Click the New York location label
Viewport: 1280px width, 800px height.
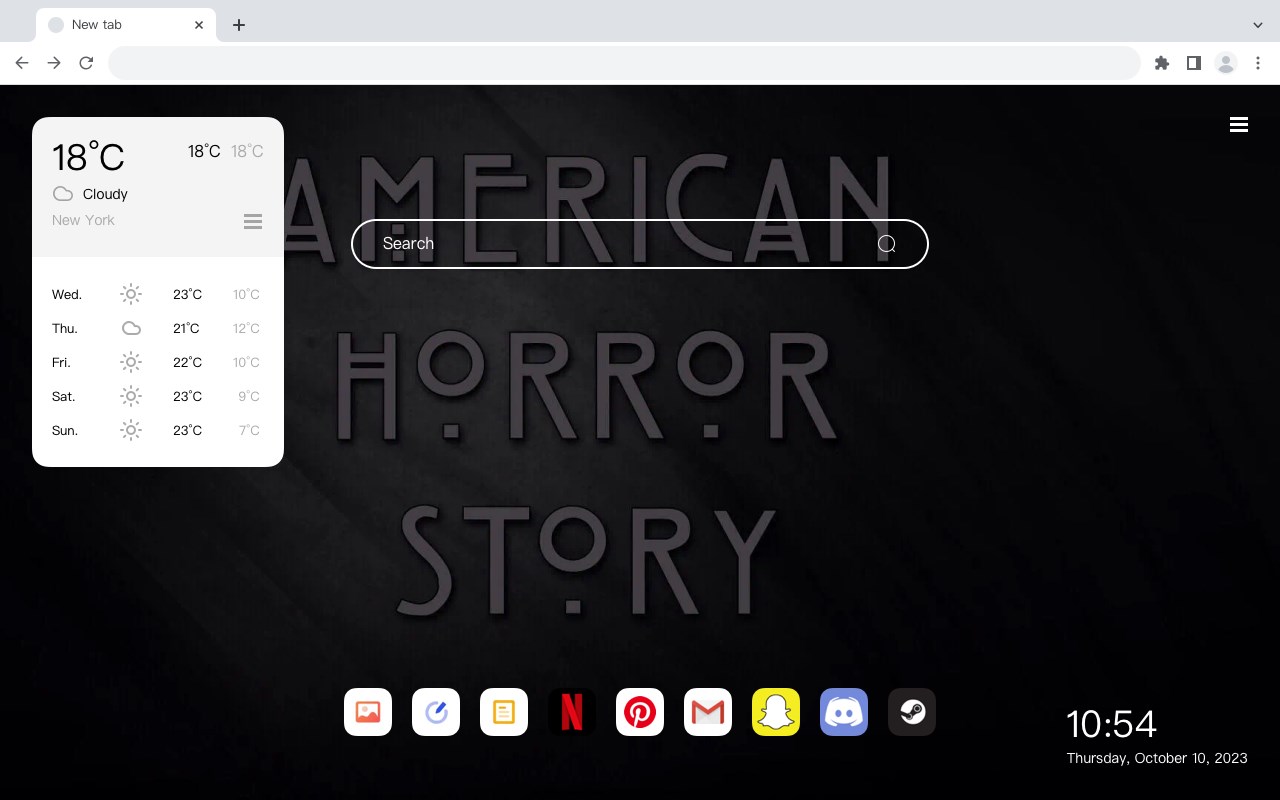point(83,220)
